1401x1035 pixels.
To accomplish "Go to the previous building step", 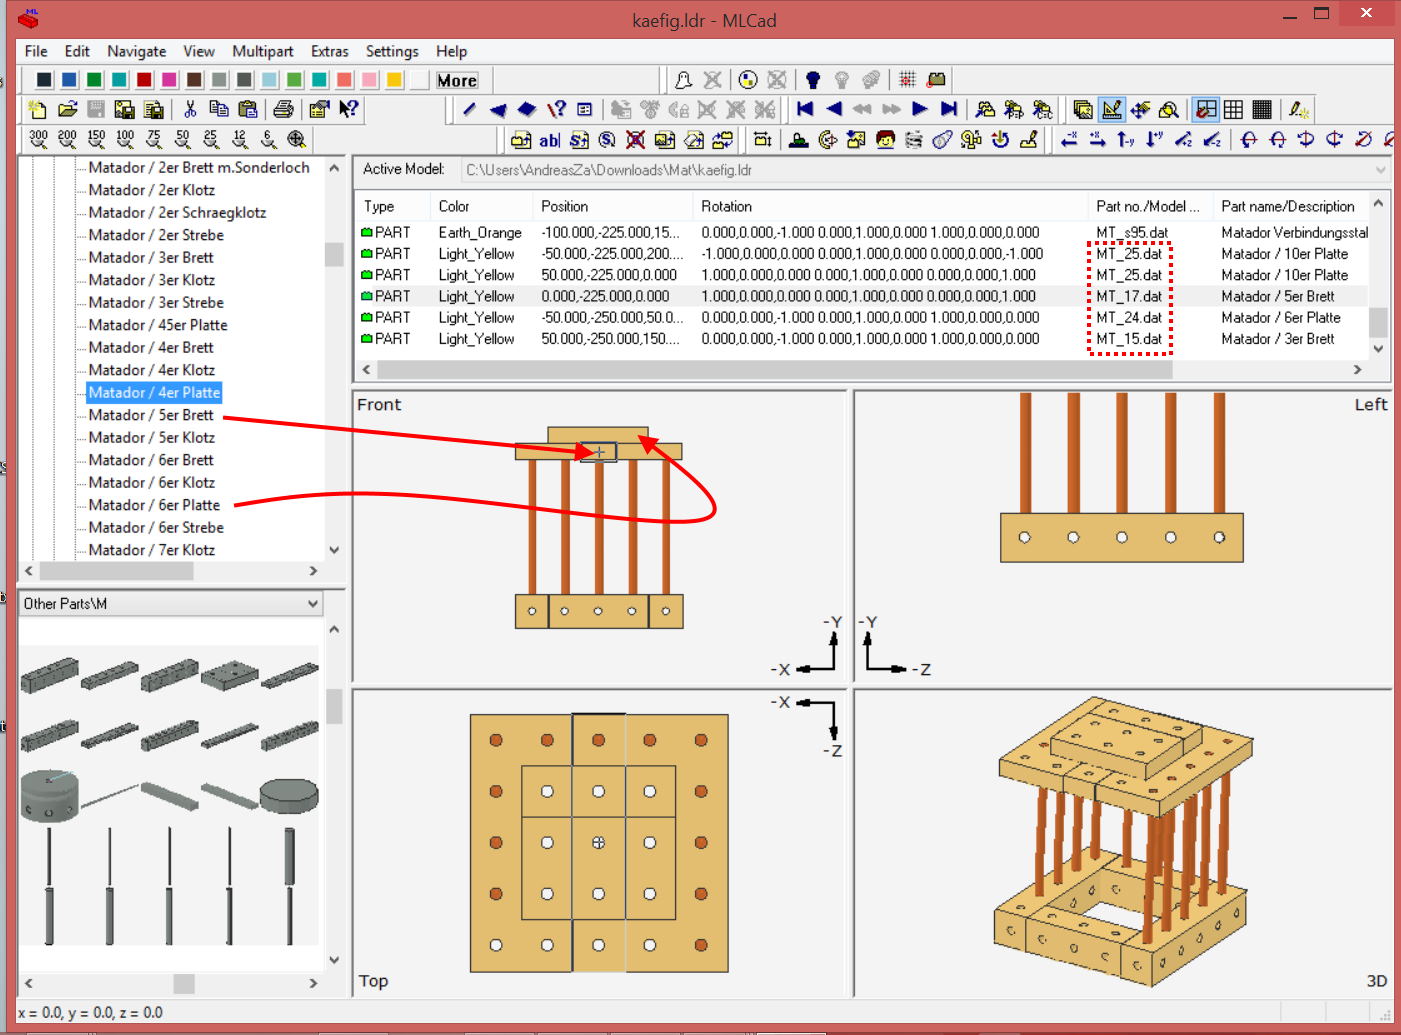I will click(834, 109).
